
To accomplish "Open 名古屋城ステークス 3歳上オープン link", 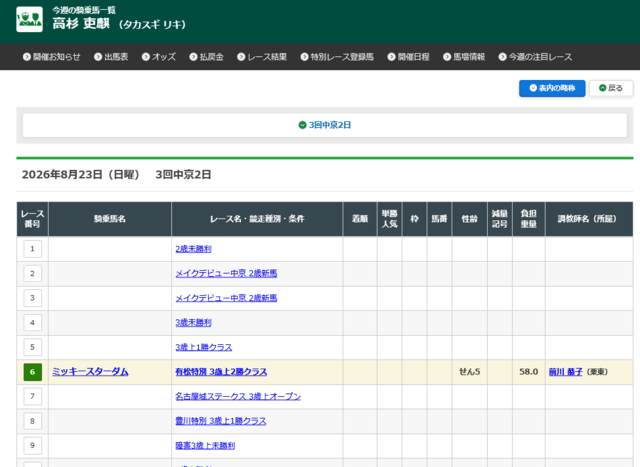I will pos(238,396).
